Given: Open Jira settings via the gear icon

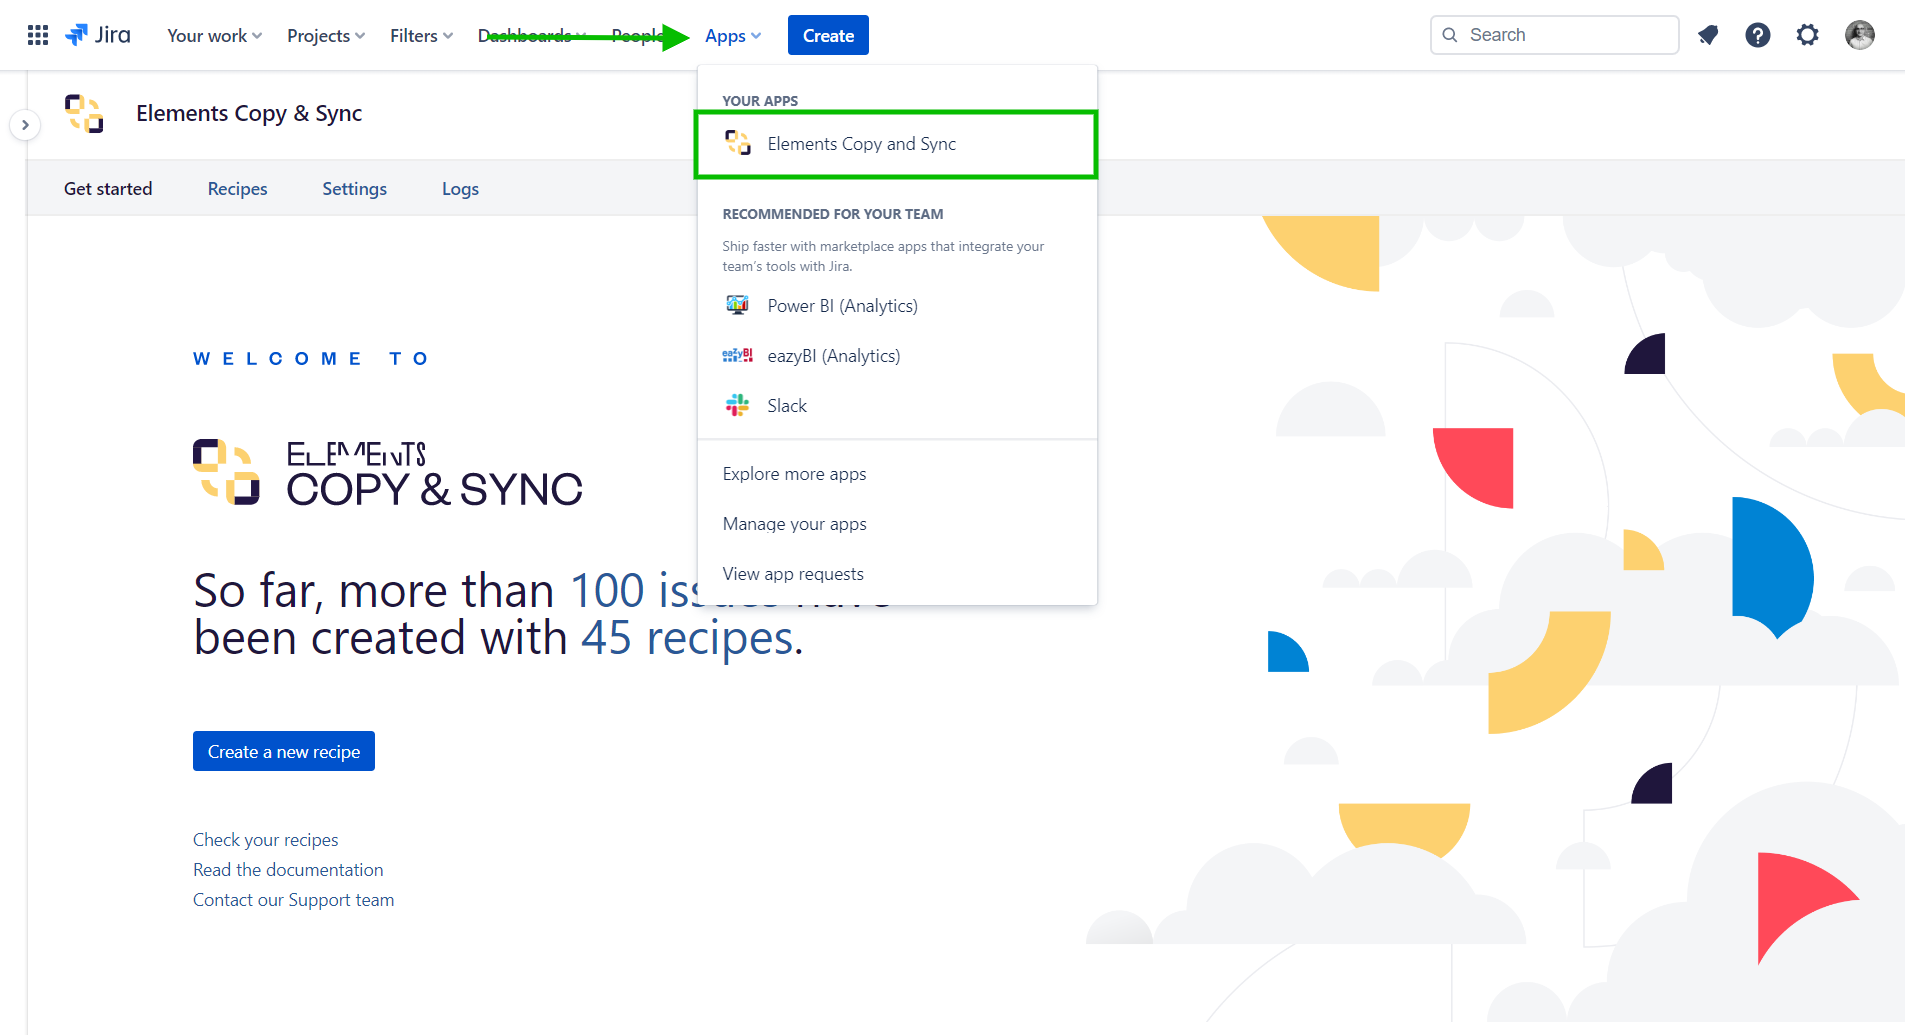Looking at the screenshot, I should pos(1808,34).
